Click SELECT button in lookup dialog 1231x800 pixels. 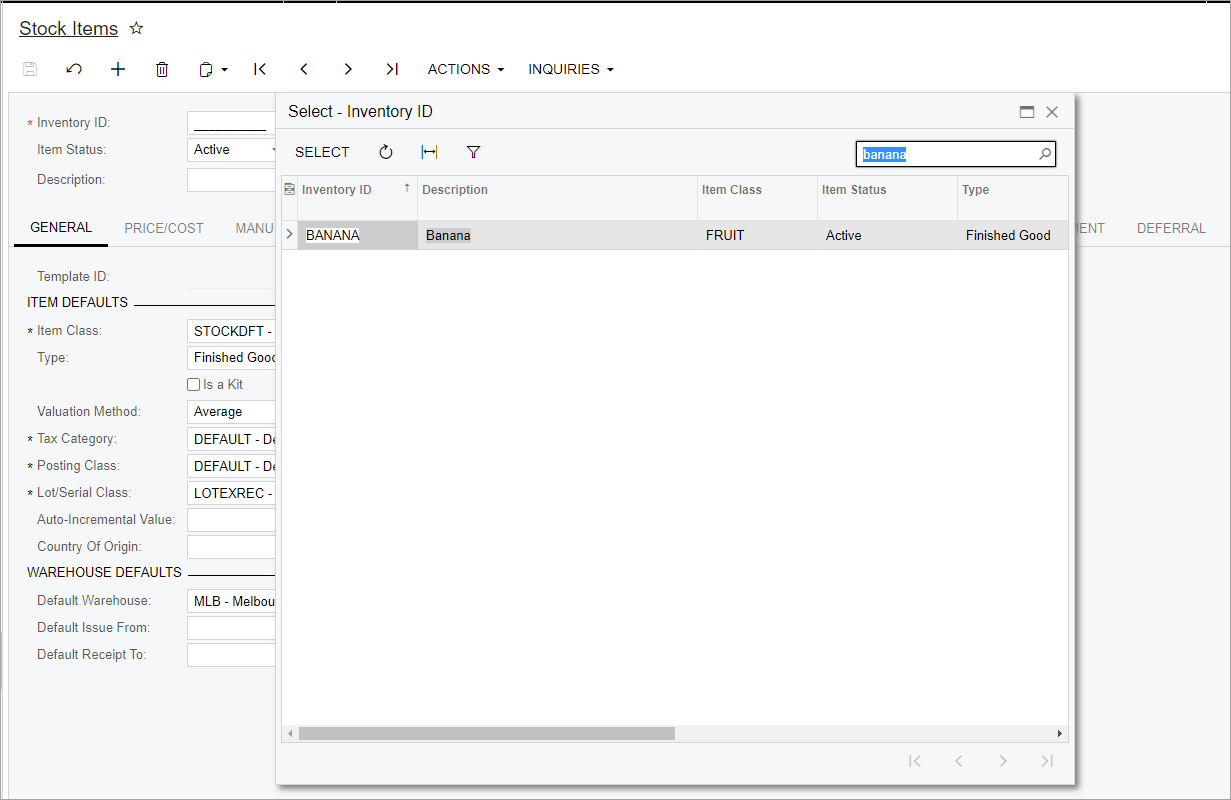click(x=322, y=152)
